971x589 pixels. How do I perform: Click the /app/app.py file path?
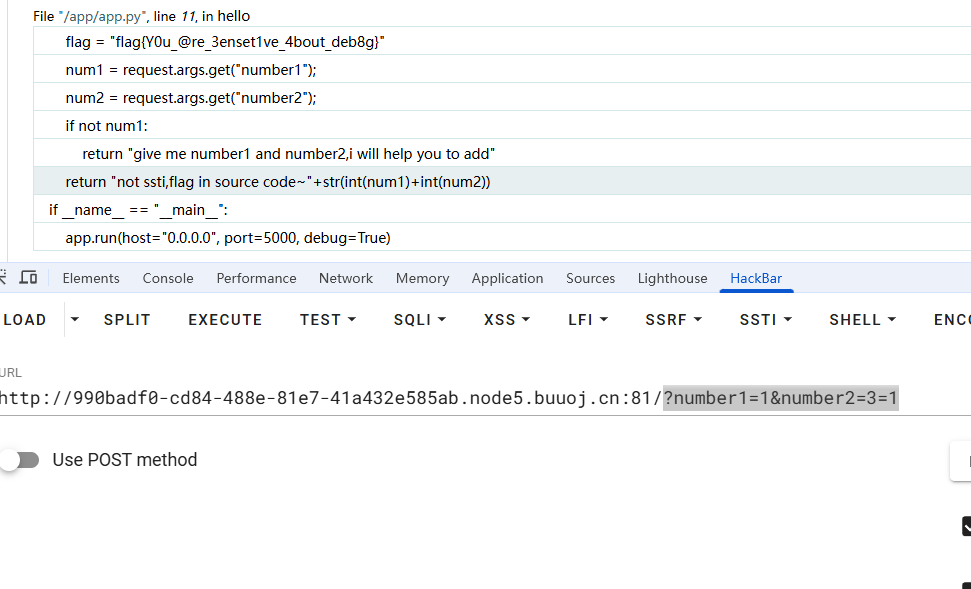[x=102, y=16]
